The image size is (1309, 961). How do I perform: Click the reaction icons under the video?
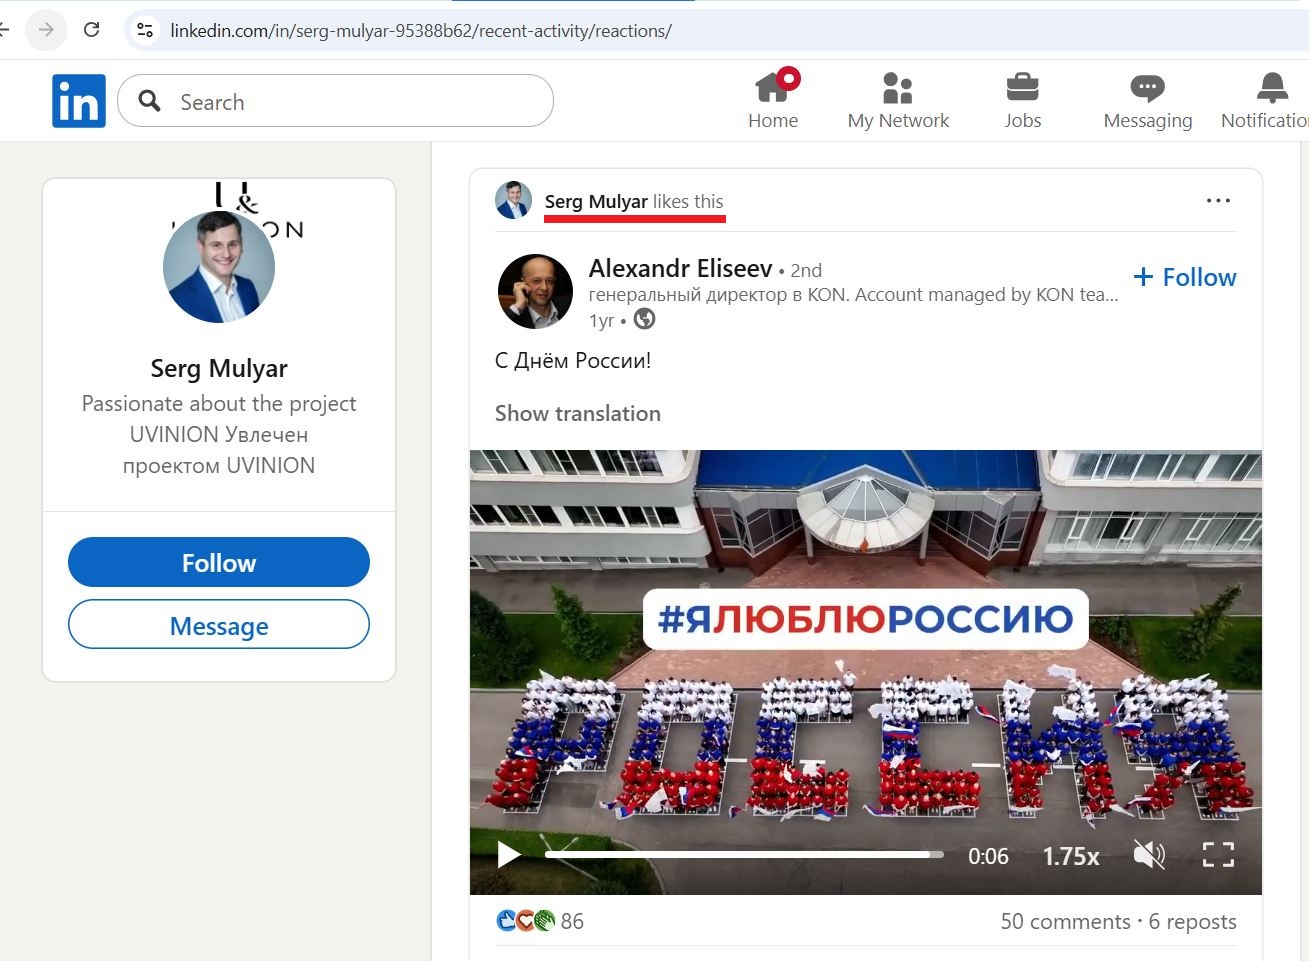(523, 920)
